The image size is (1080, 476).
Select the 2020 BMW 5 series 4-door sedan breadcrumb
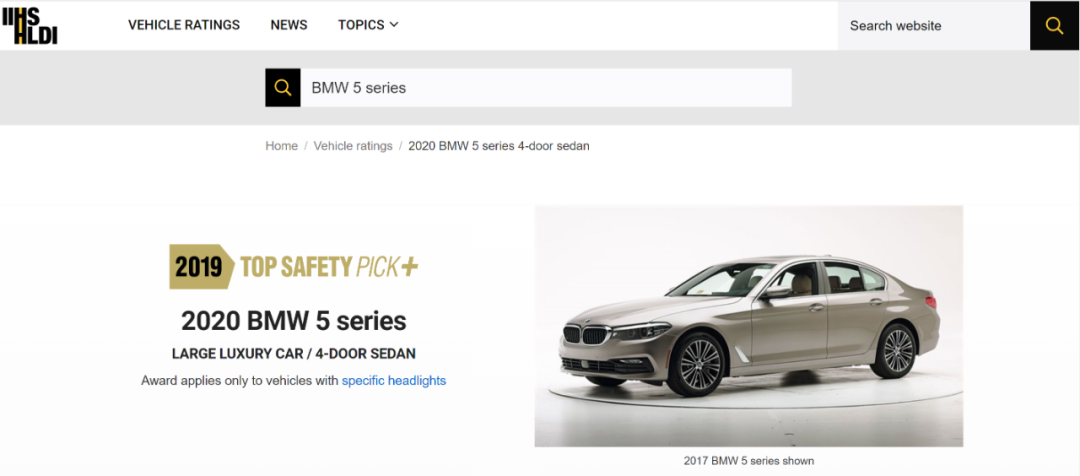(x=499, y=146)
